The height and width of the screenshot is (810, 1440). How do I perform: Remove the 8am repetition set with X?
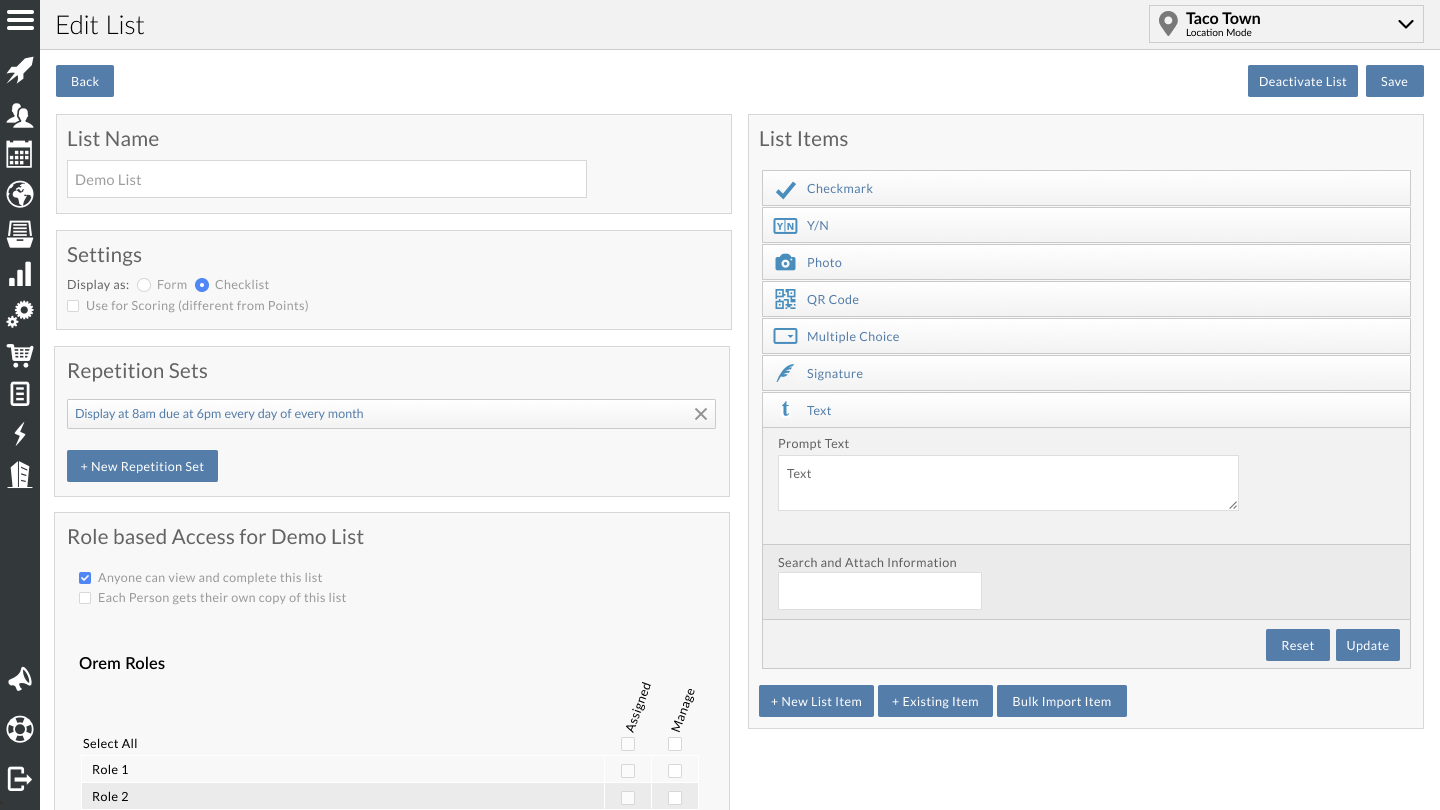tap(701, 414)
